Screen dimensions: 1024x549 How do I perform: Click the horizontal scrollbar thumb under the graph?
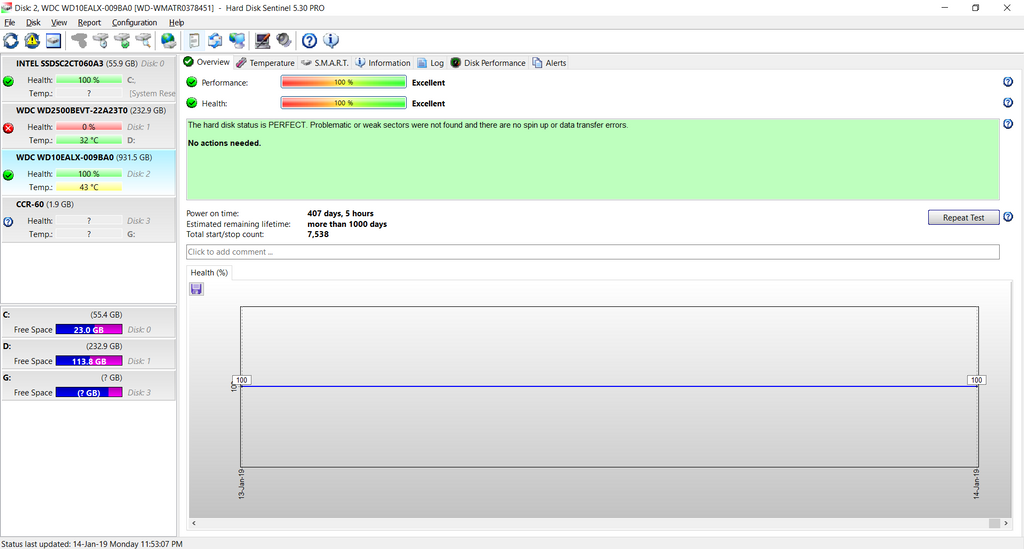click(994, 523)
